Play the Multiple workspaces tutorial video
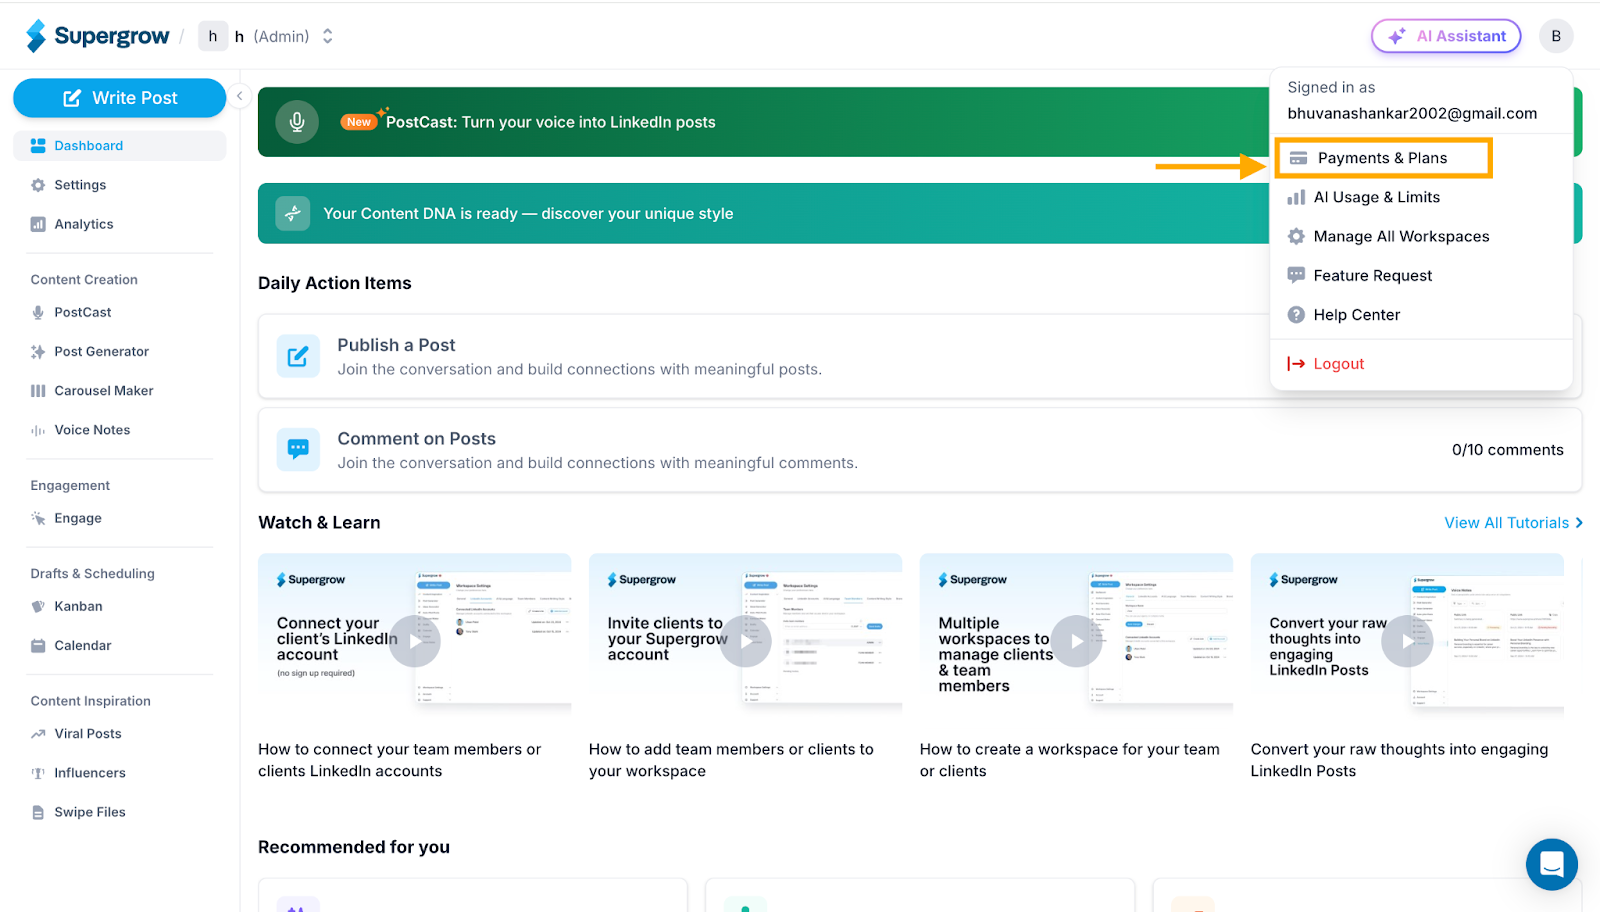 pyautogui.click(x=1077, y=641)
